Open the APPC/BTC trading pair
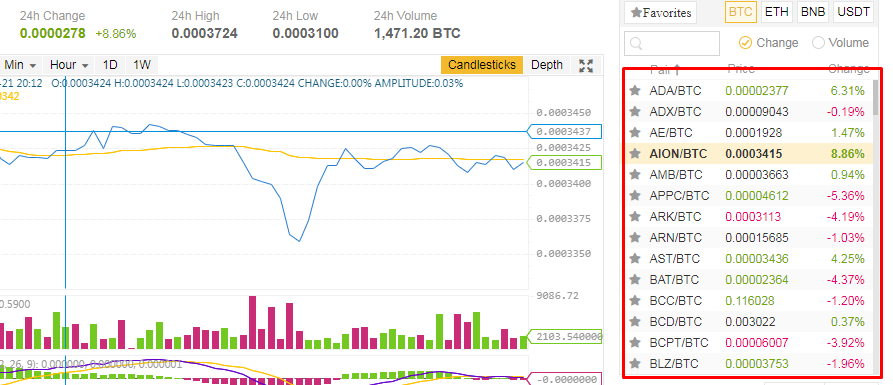Screen dimensions: 893x385 [748, 195]
